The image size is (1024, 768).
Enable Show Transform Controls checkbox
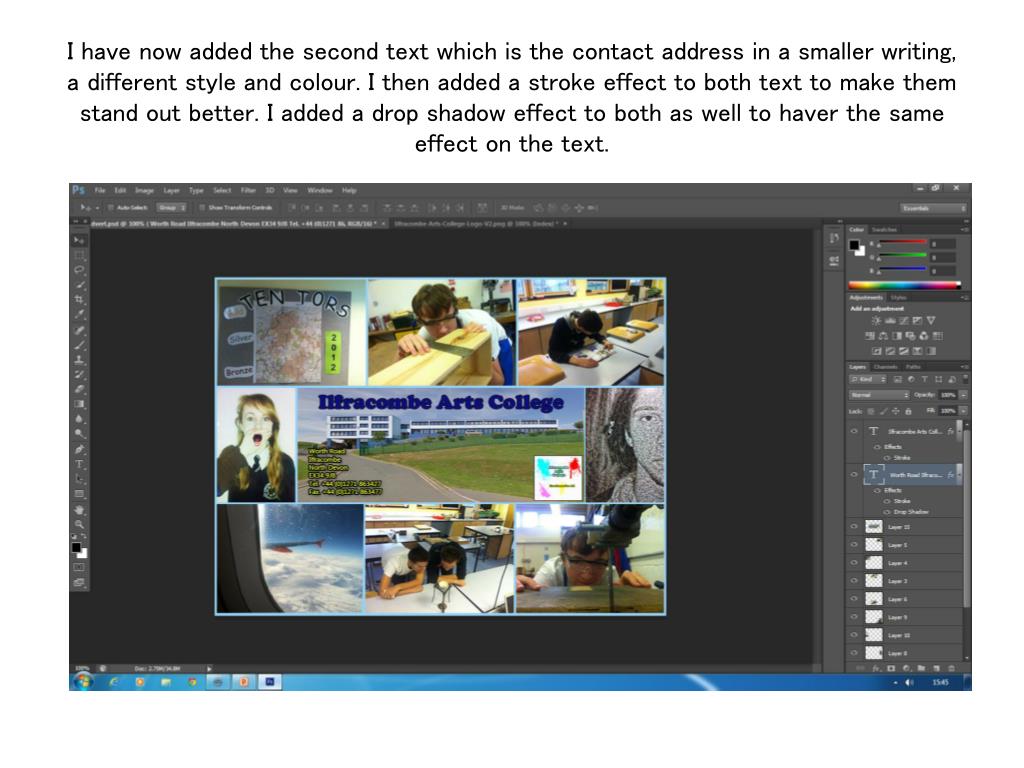(x=202, y=208)
